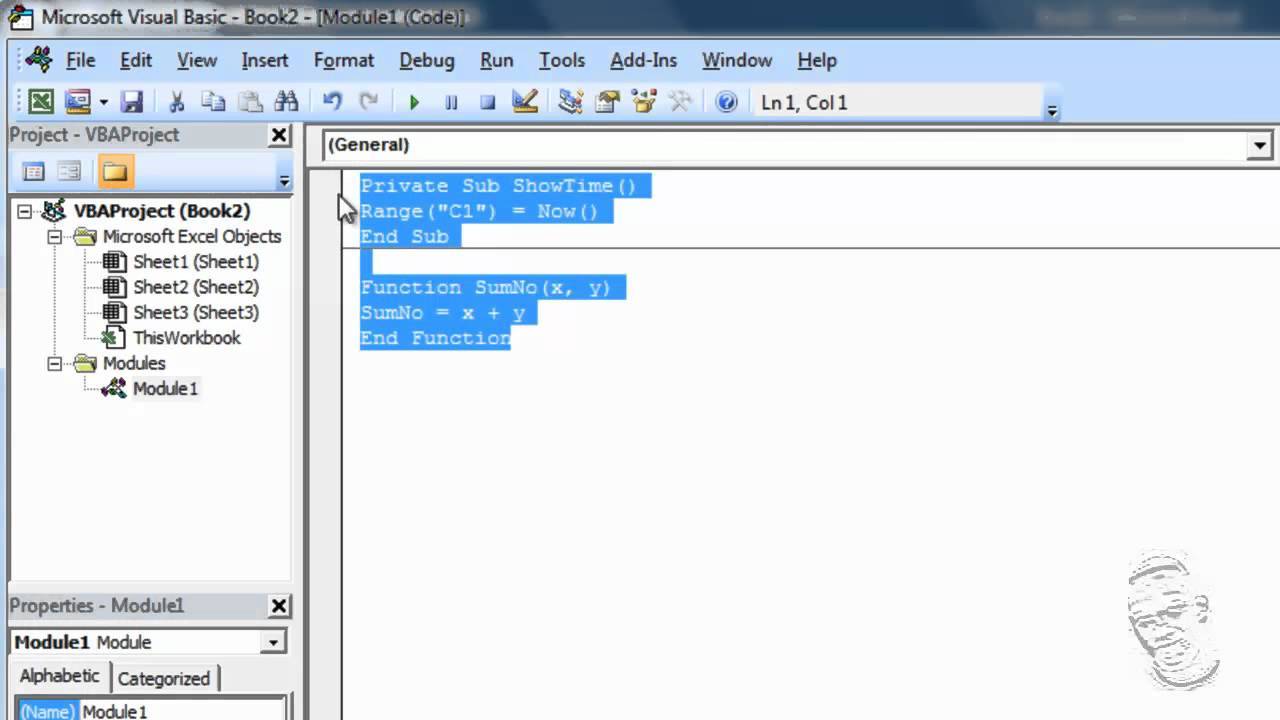The image size is (1280, 720).
Task: Select ThisWorkbook in the project tree
Action: tap(187, 338)
